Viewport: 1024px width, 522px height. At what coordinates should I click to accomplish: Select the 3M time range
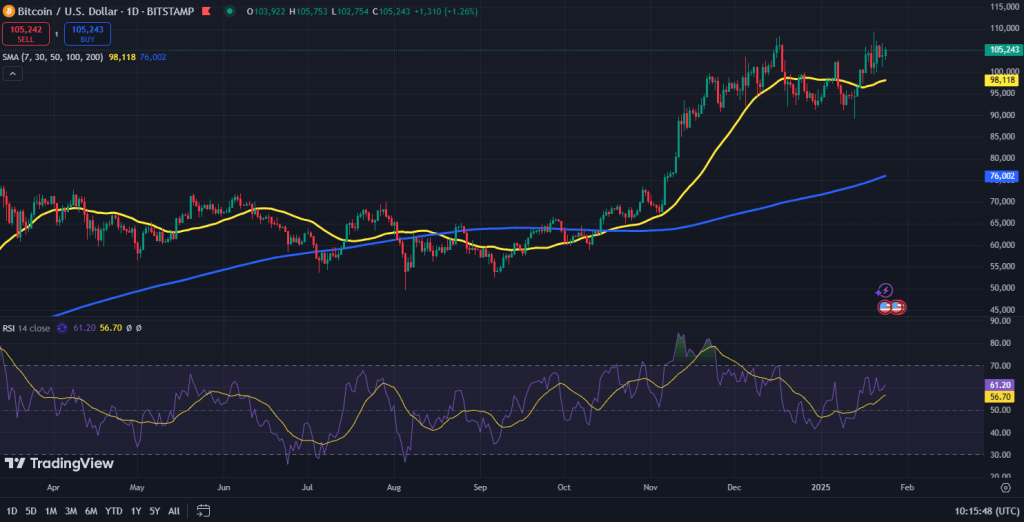pos(71,511)
